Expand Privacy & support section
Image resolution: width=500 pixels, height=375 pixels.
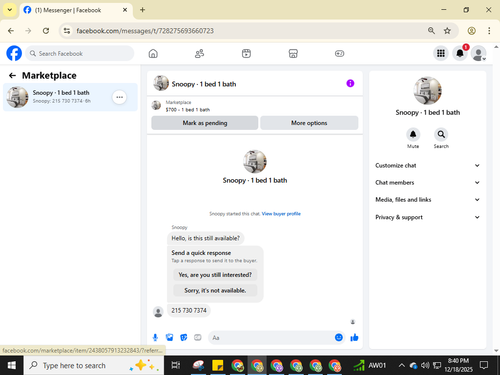tap(427, 217)
